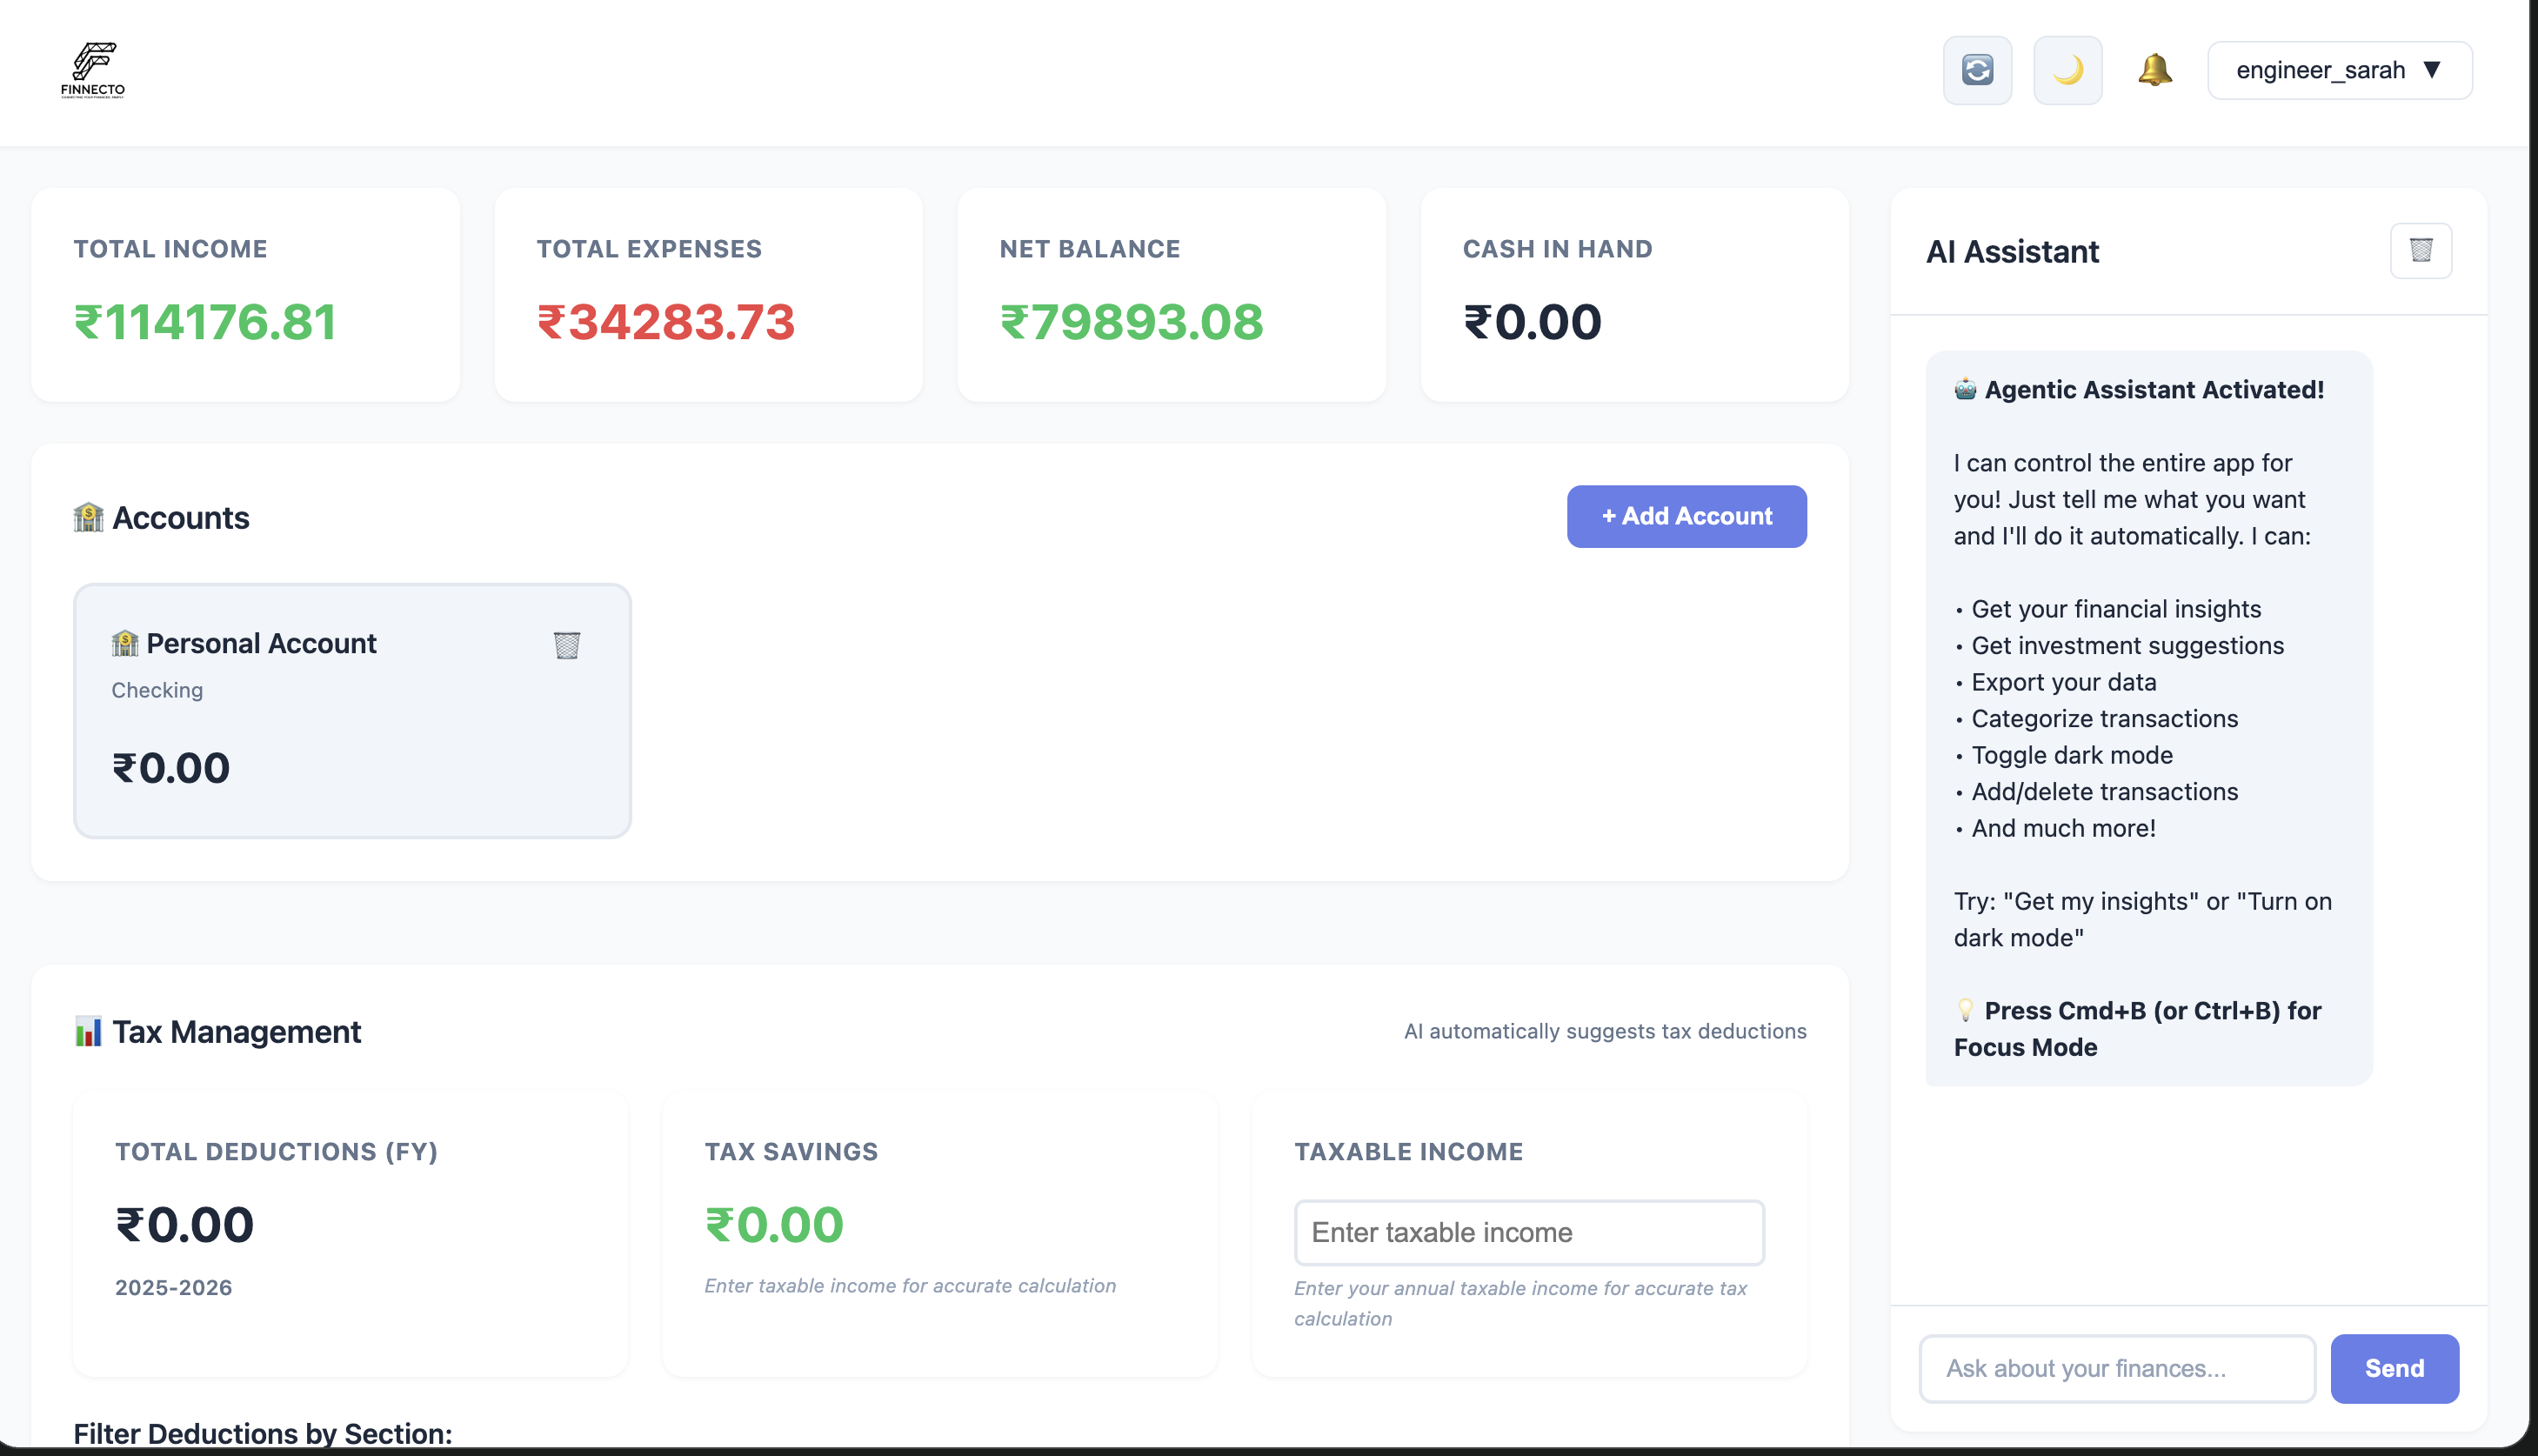Open the engineer_sarah account dropdown
Image resolution: width=2538 pixels, height=1456 pixels.
[x=2339, y=70]
